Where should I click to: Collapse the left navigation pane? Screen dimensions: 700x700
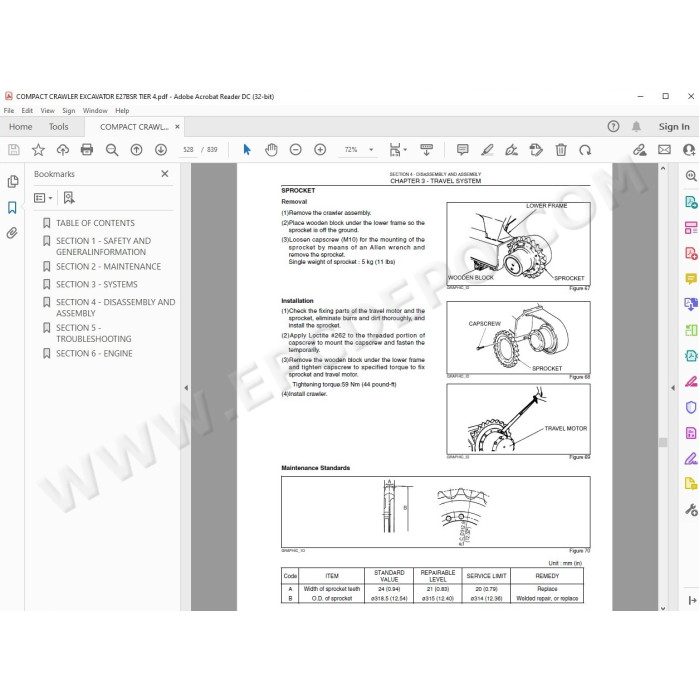(186, 388)
